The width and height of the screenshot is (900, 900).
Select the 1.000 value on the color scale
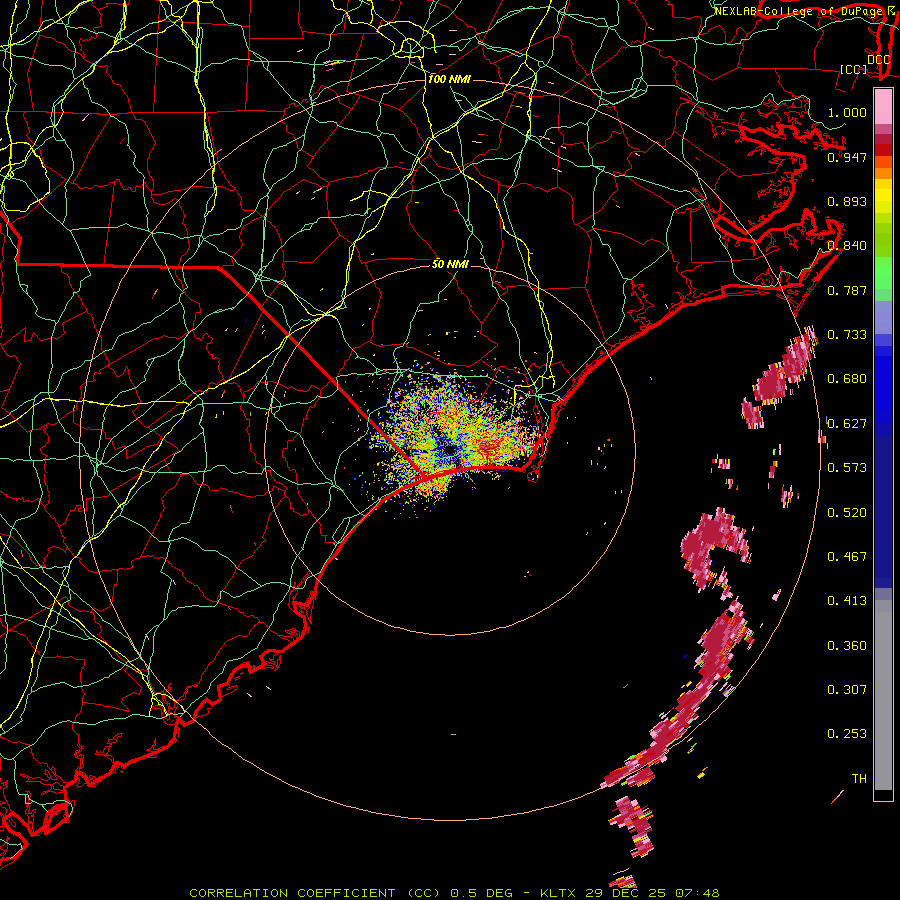tap(847, 112)
